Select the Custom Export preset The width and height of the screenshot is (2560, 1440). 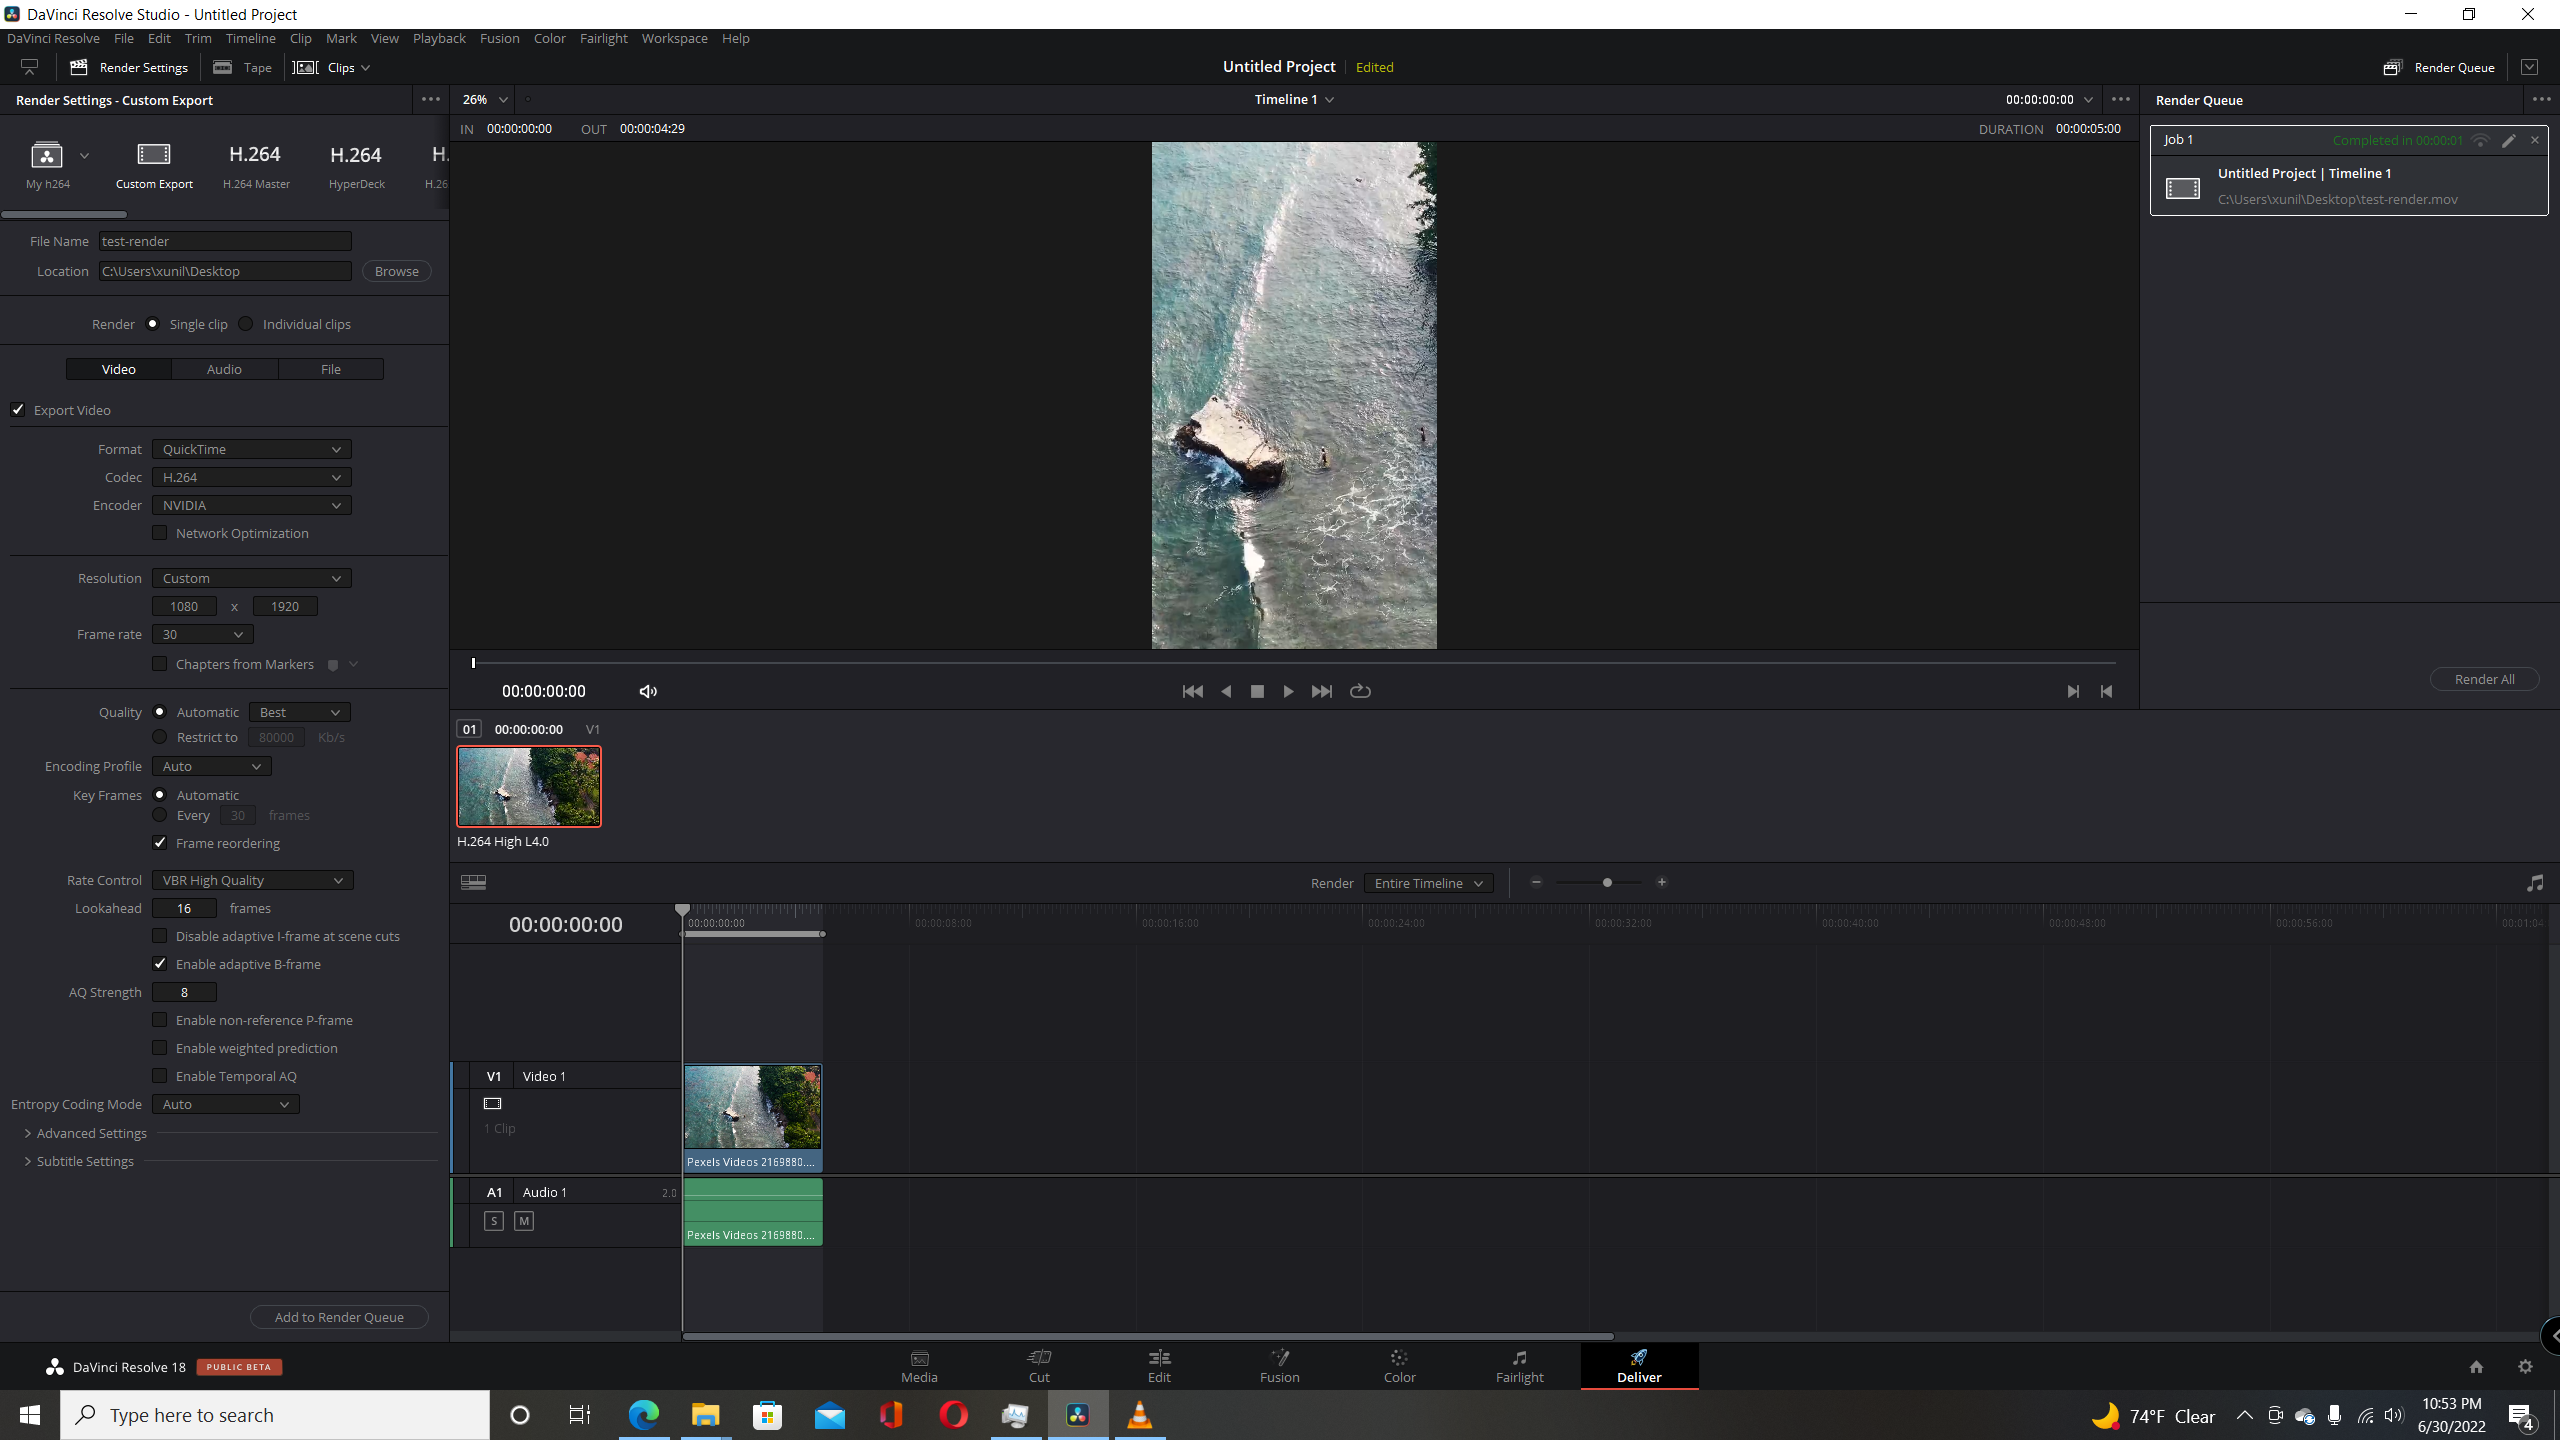[154, 165]
